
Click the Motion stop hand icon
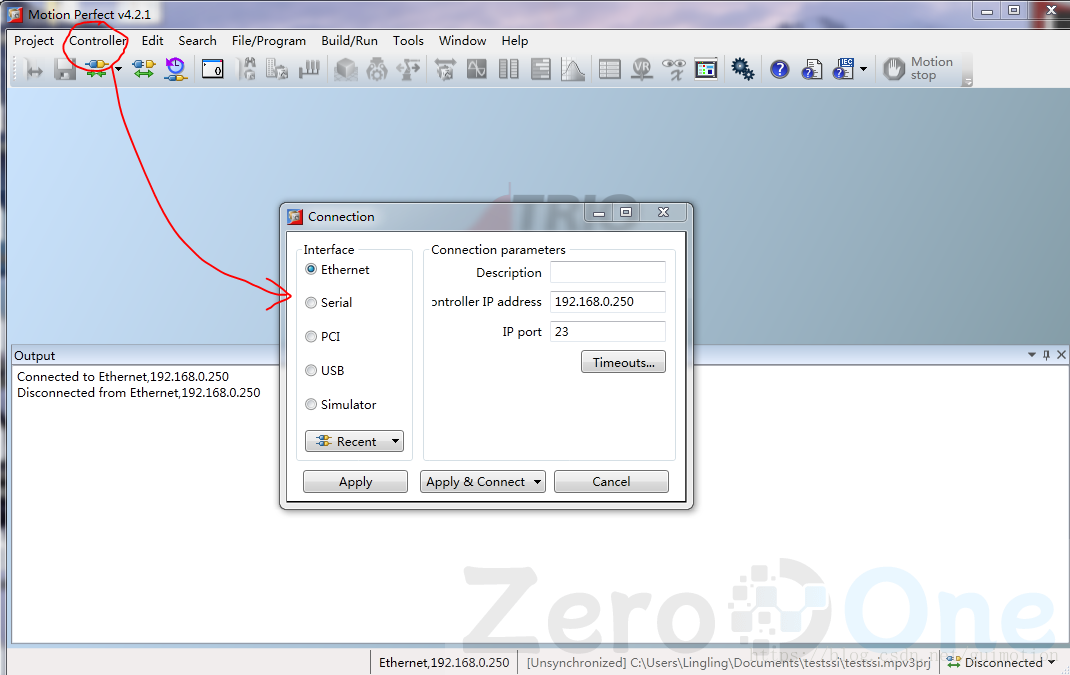(x=894, y=69)
